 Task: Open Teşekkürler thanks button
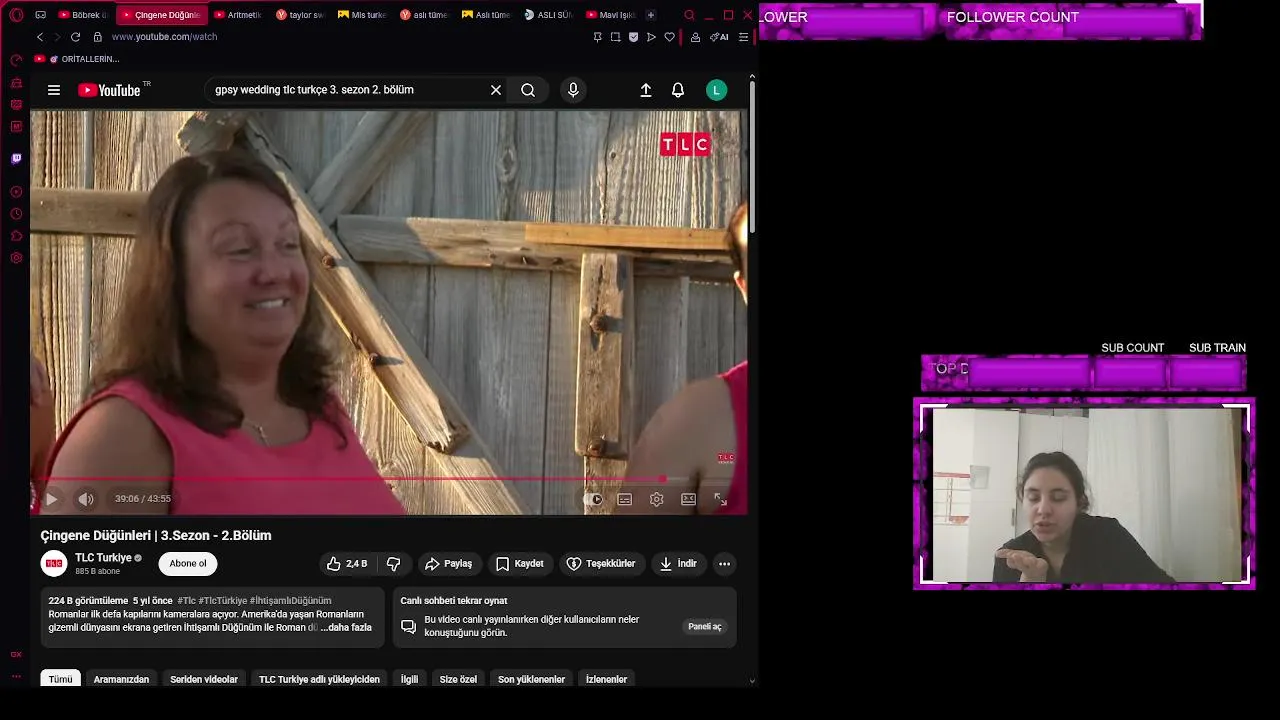pos(601,564)
